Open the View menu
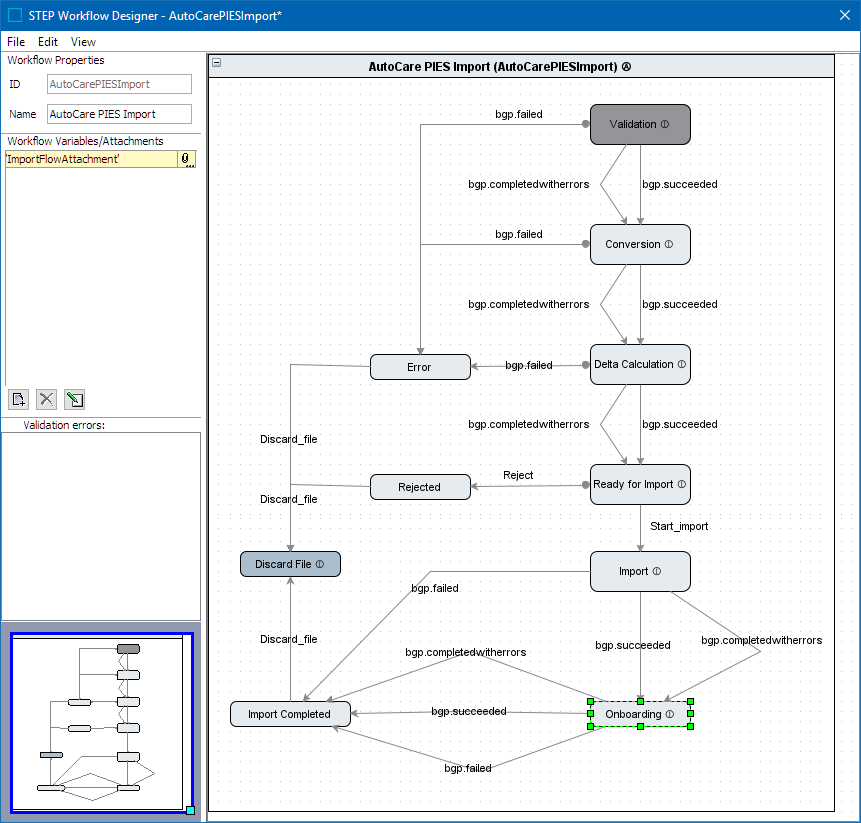 (83, 42)
